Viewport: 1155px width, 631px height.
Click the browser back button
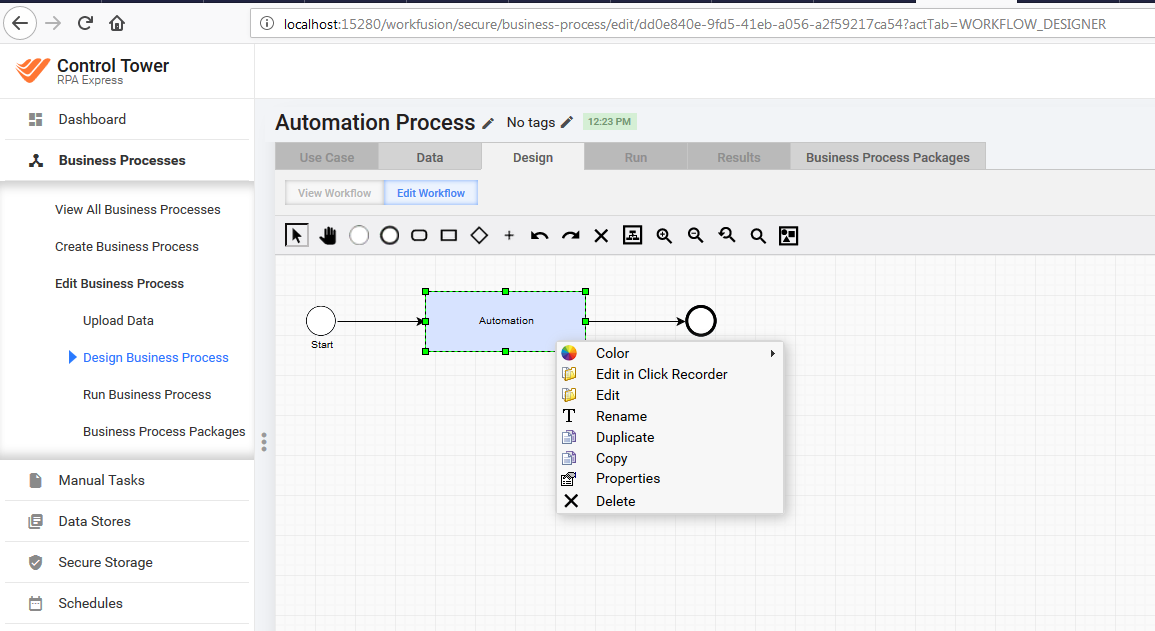pyautogui.click(x=20, y=24)
